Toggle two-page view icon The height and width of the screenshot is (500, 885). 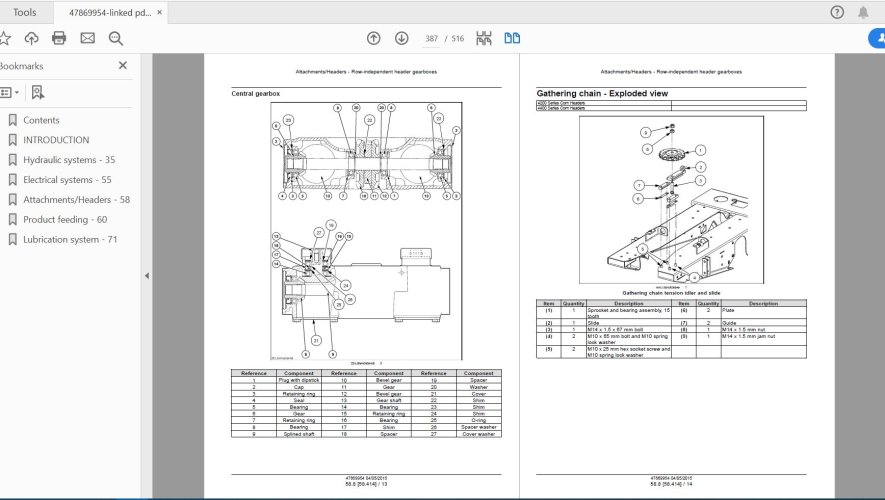coord(512,38)
